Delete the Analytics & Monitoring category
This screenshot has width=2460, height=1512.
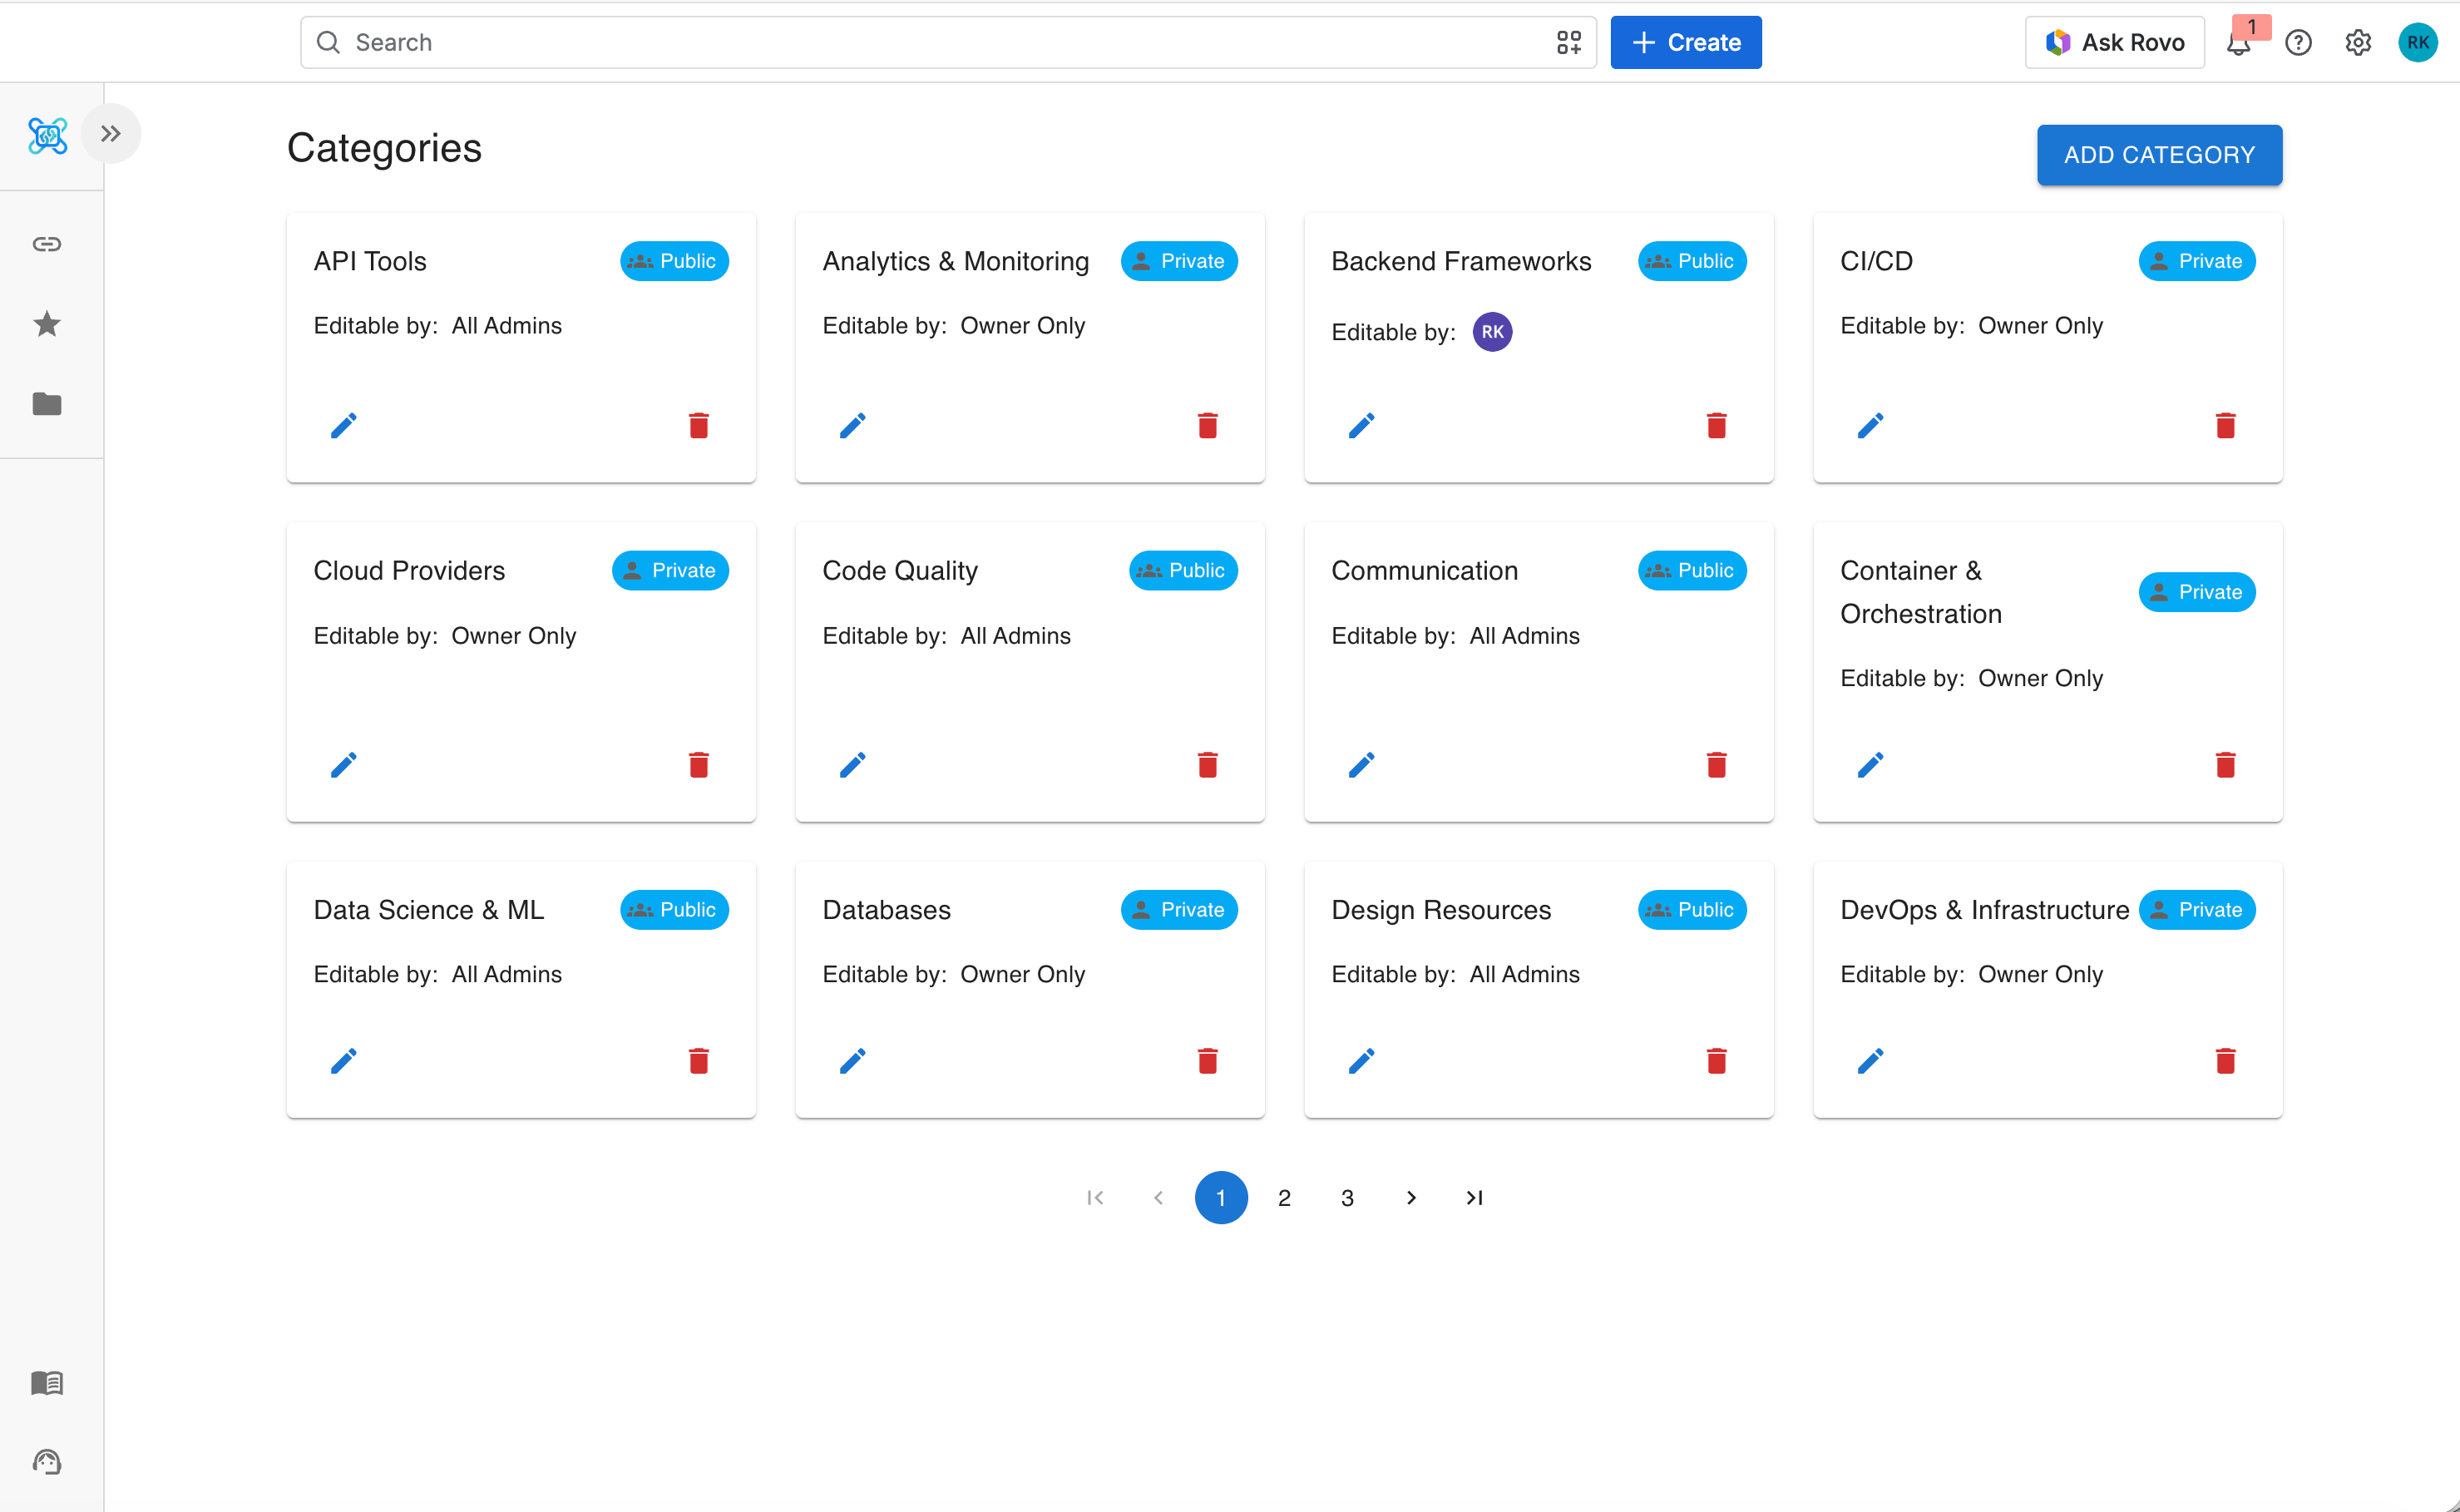pyautogui.click(x=1208, y=426)
